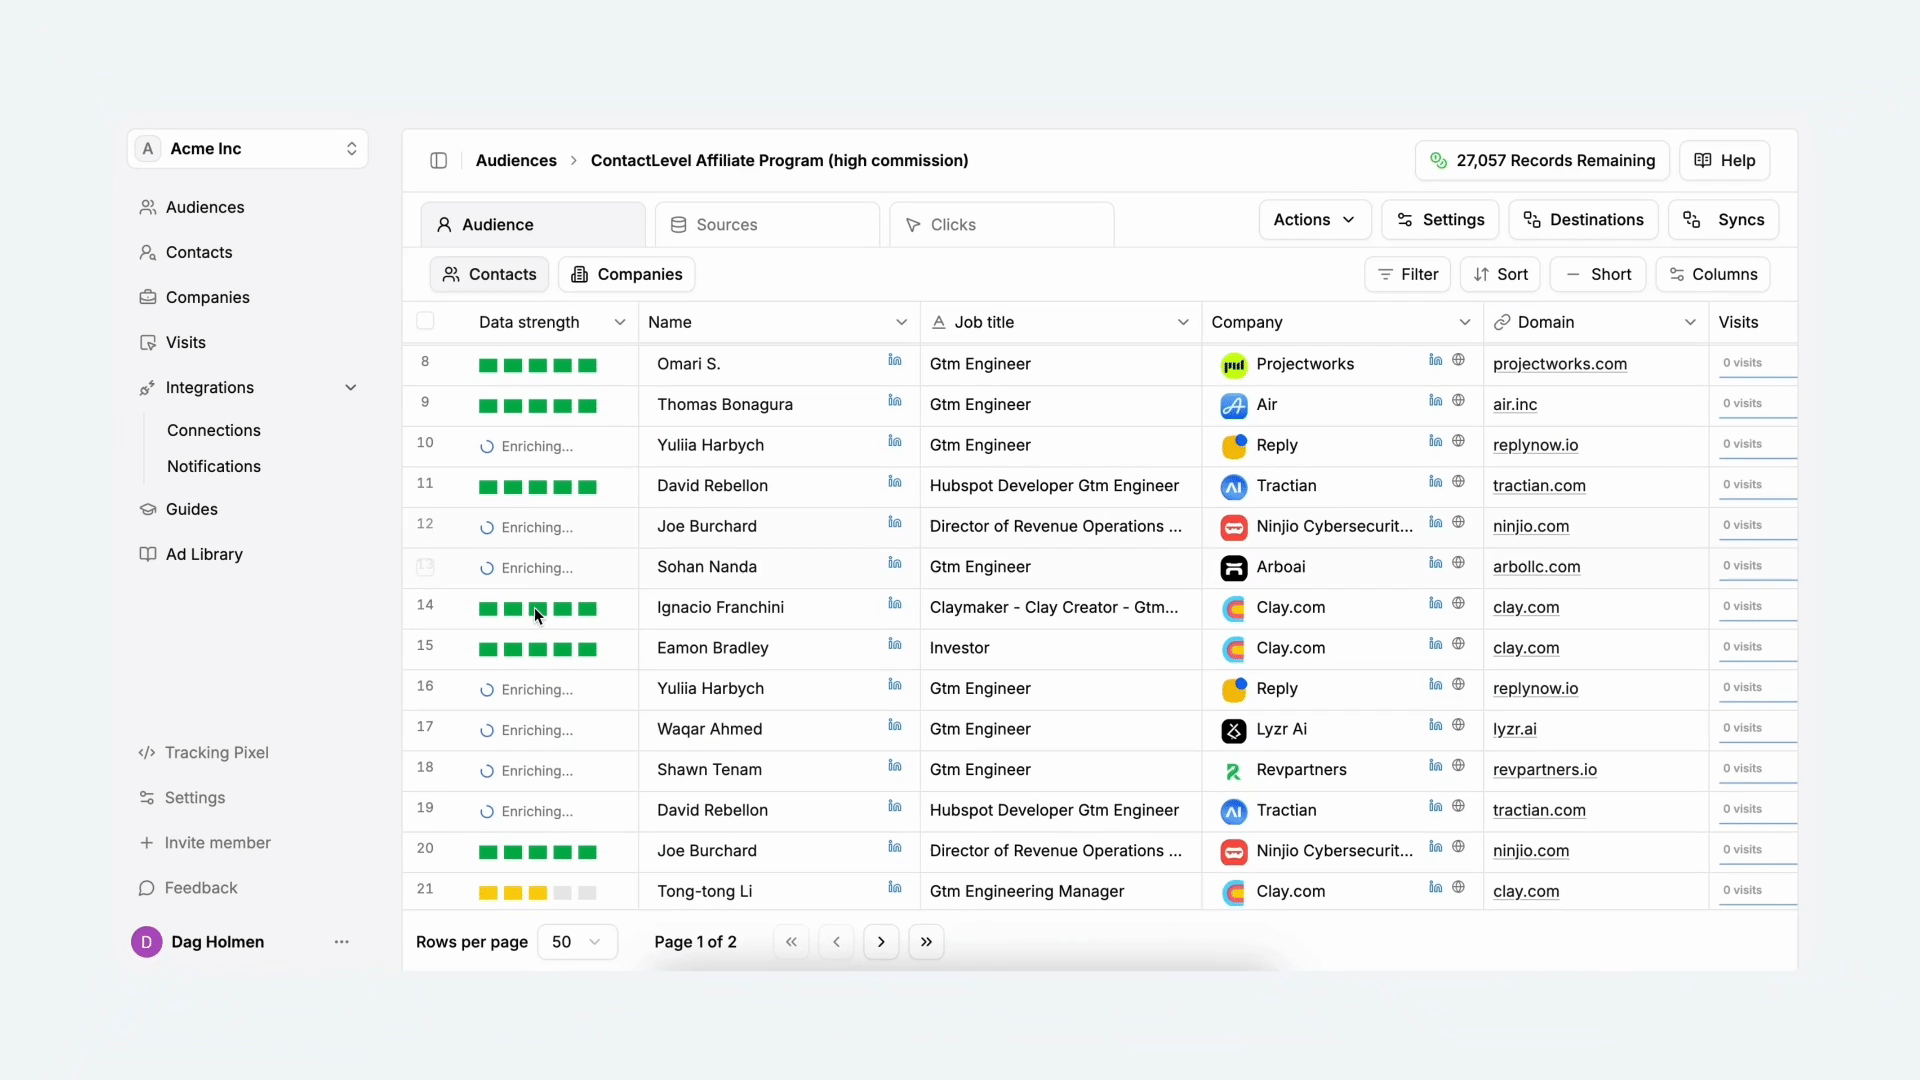This screenshot has height=1080, width=1920.
Task: Toggle the sidebar panel icon
Action: click(438, 161)
